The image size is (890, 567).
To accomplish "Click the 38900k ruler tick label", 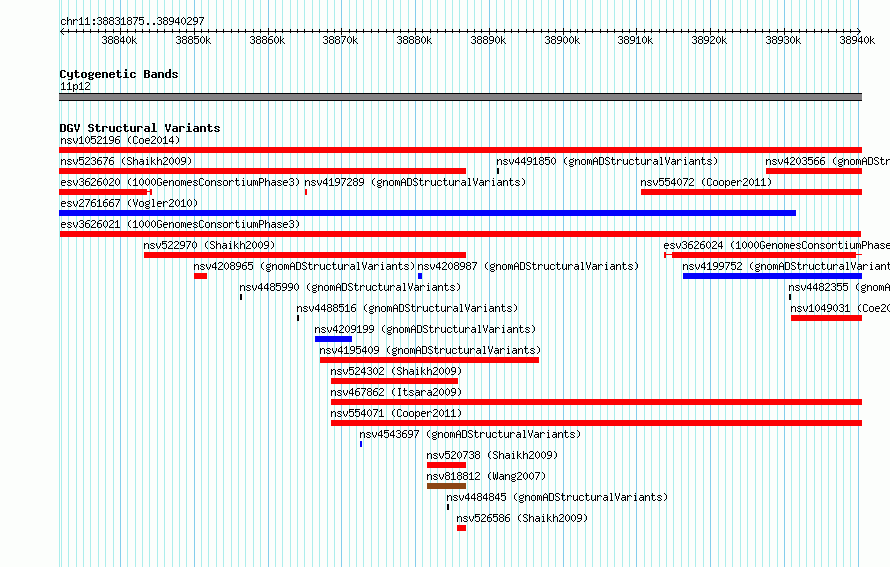I will tap(562, 40).
